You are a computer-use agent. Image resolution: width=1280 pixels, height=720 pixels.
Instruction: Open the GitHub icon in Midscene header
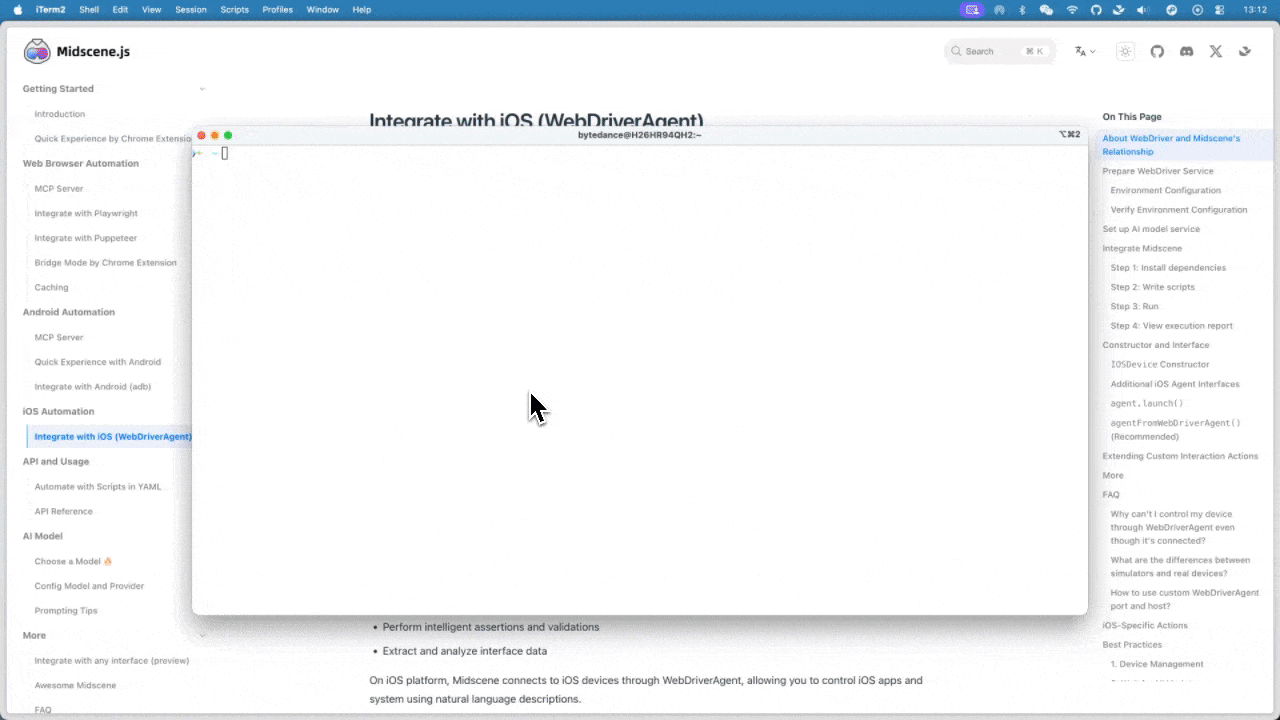pos(1157,51)
